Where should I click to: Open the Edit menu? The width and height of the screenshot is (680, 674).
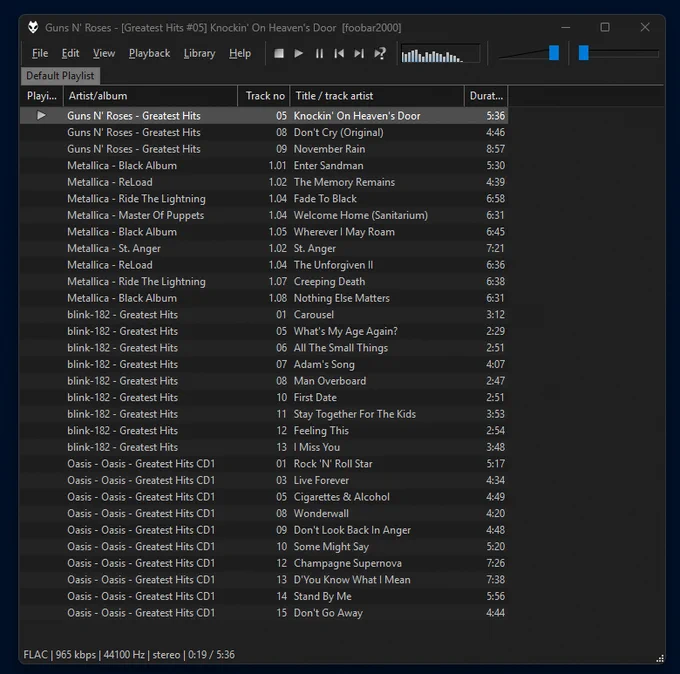coord(70,53)
